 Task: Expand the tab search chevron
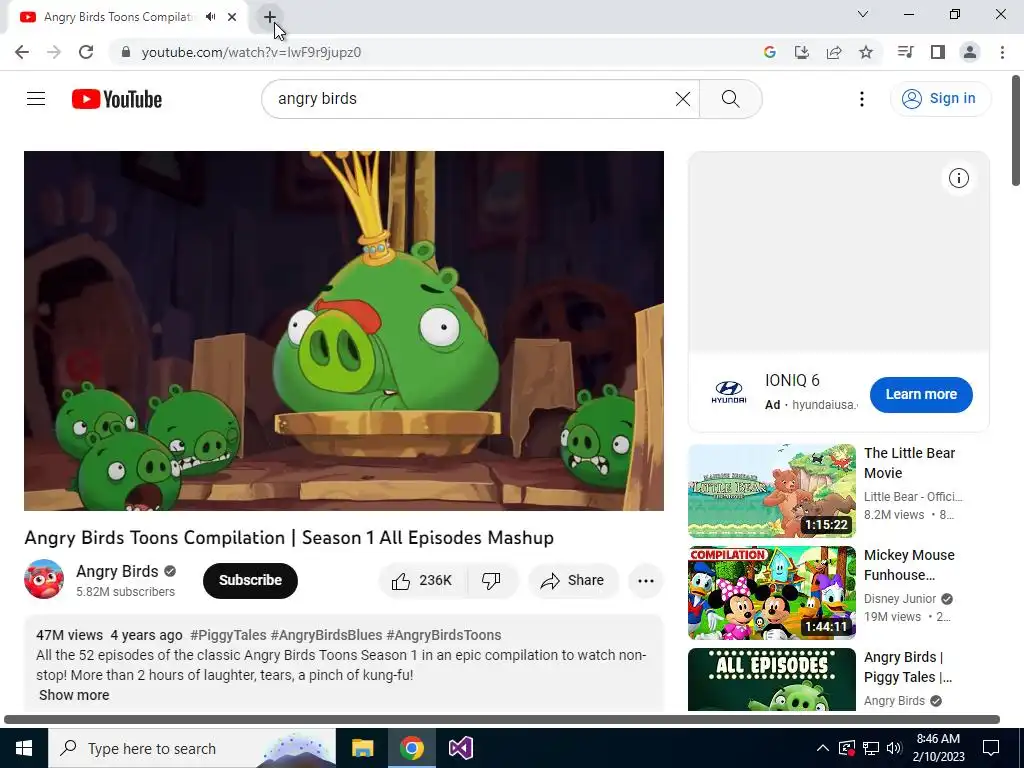coord(863,14)
